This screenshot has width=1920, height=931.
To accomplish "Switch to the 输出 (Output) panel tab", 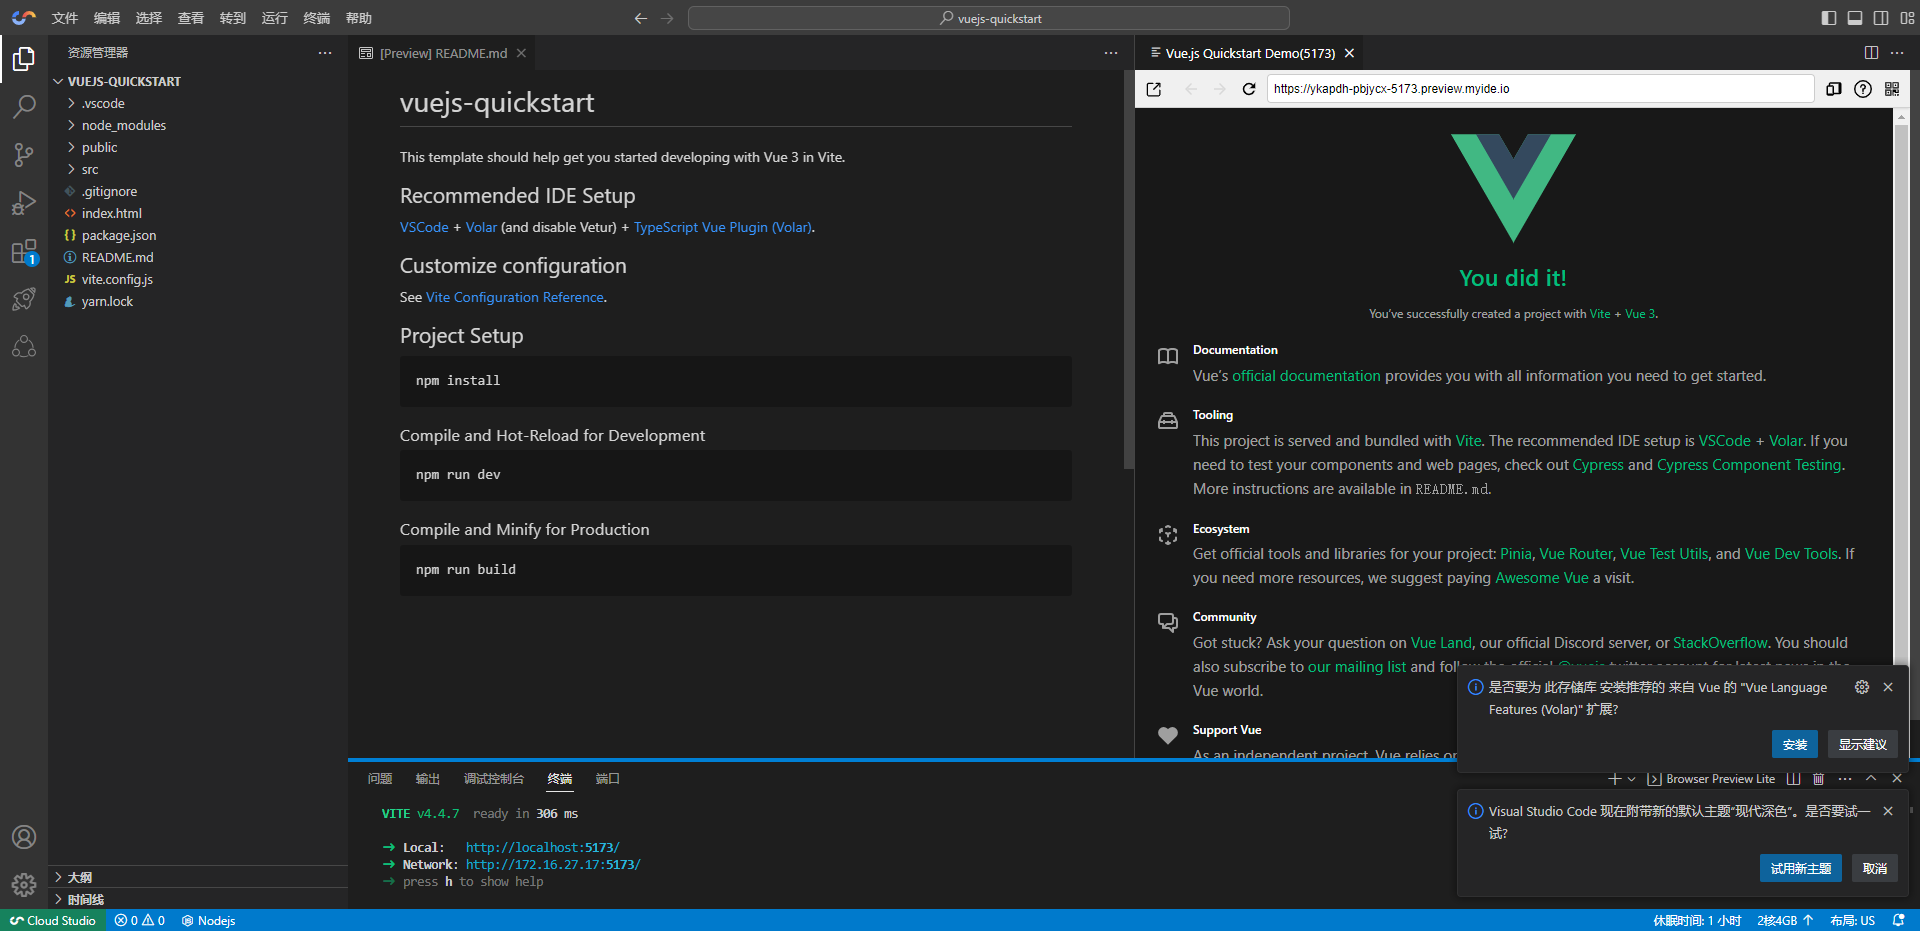I will (x=428, y=778).
